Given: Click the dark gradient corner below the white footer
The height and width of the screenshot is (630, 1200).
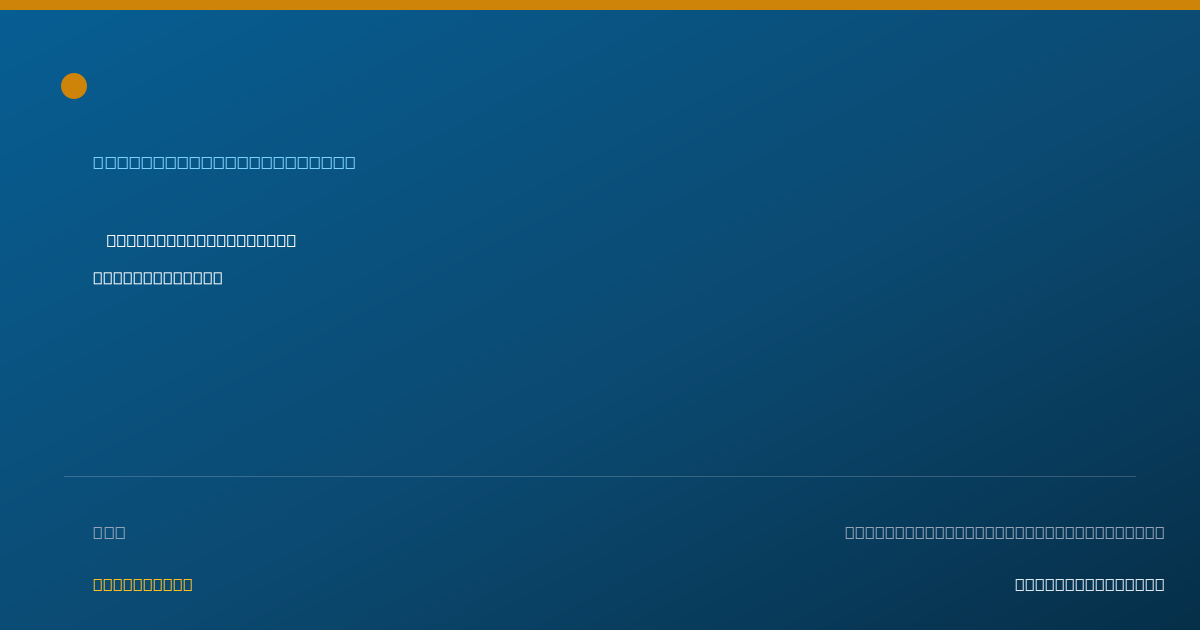Looking at the screenshot, I should click(1150, 612).
